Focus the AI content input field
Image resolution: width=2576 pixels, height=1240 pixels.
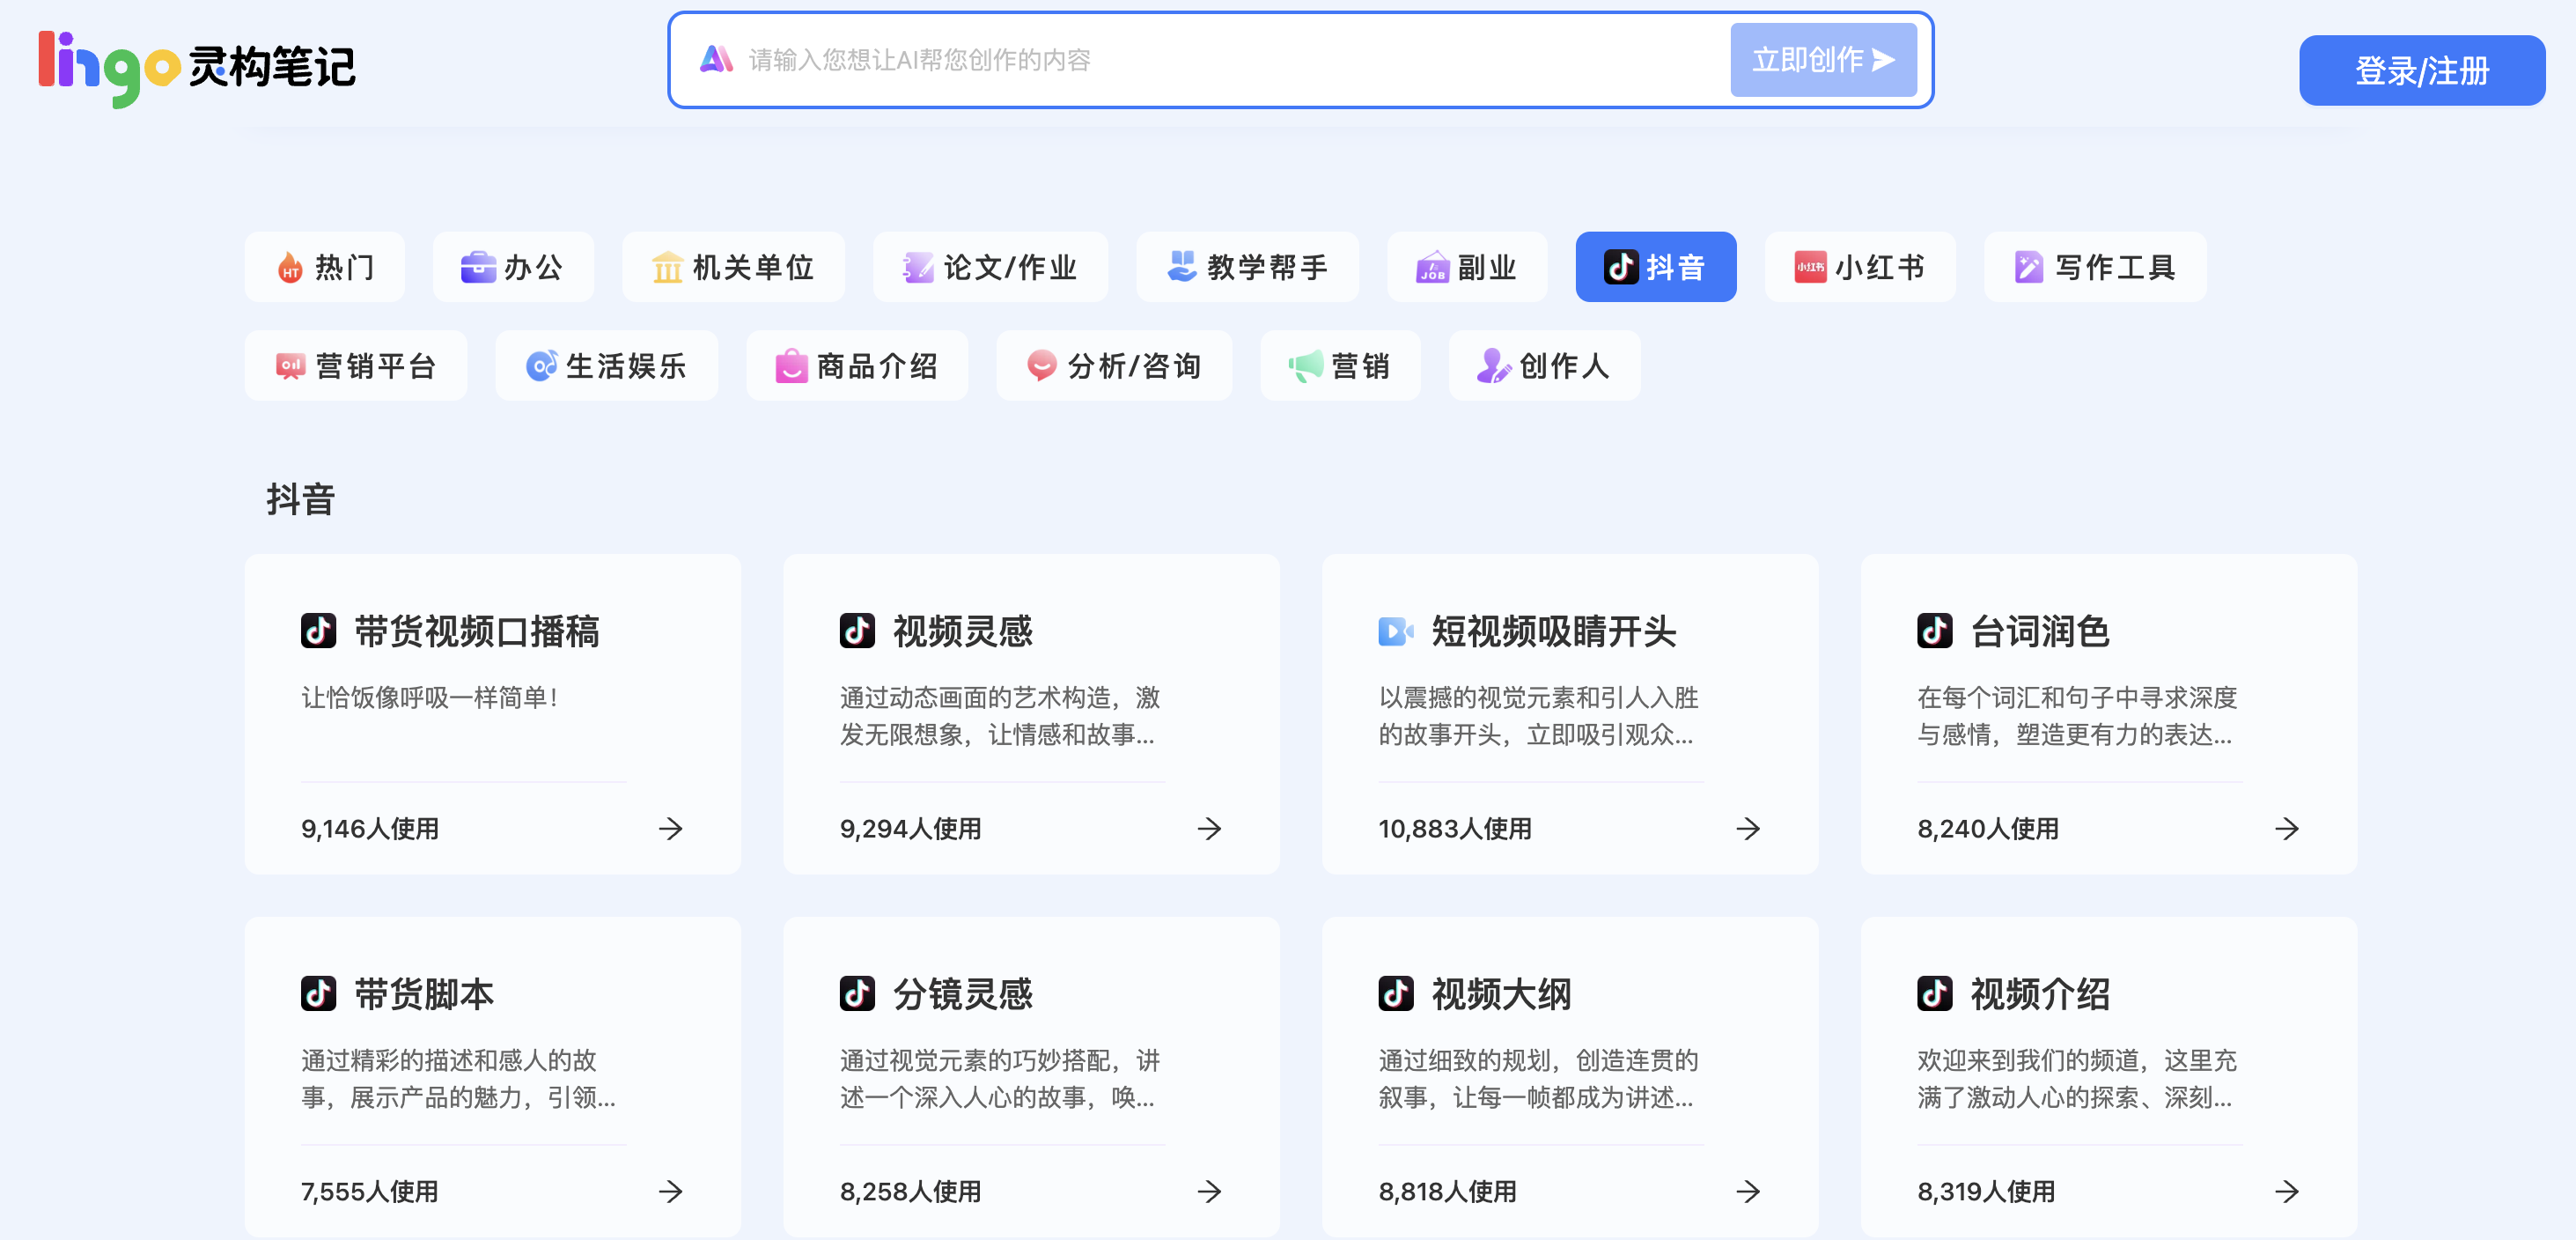[1200, 60]
